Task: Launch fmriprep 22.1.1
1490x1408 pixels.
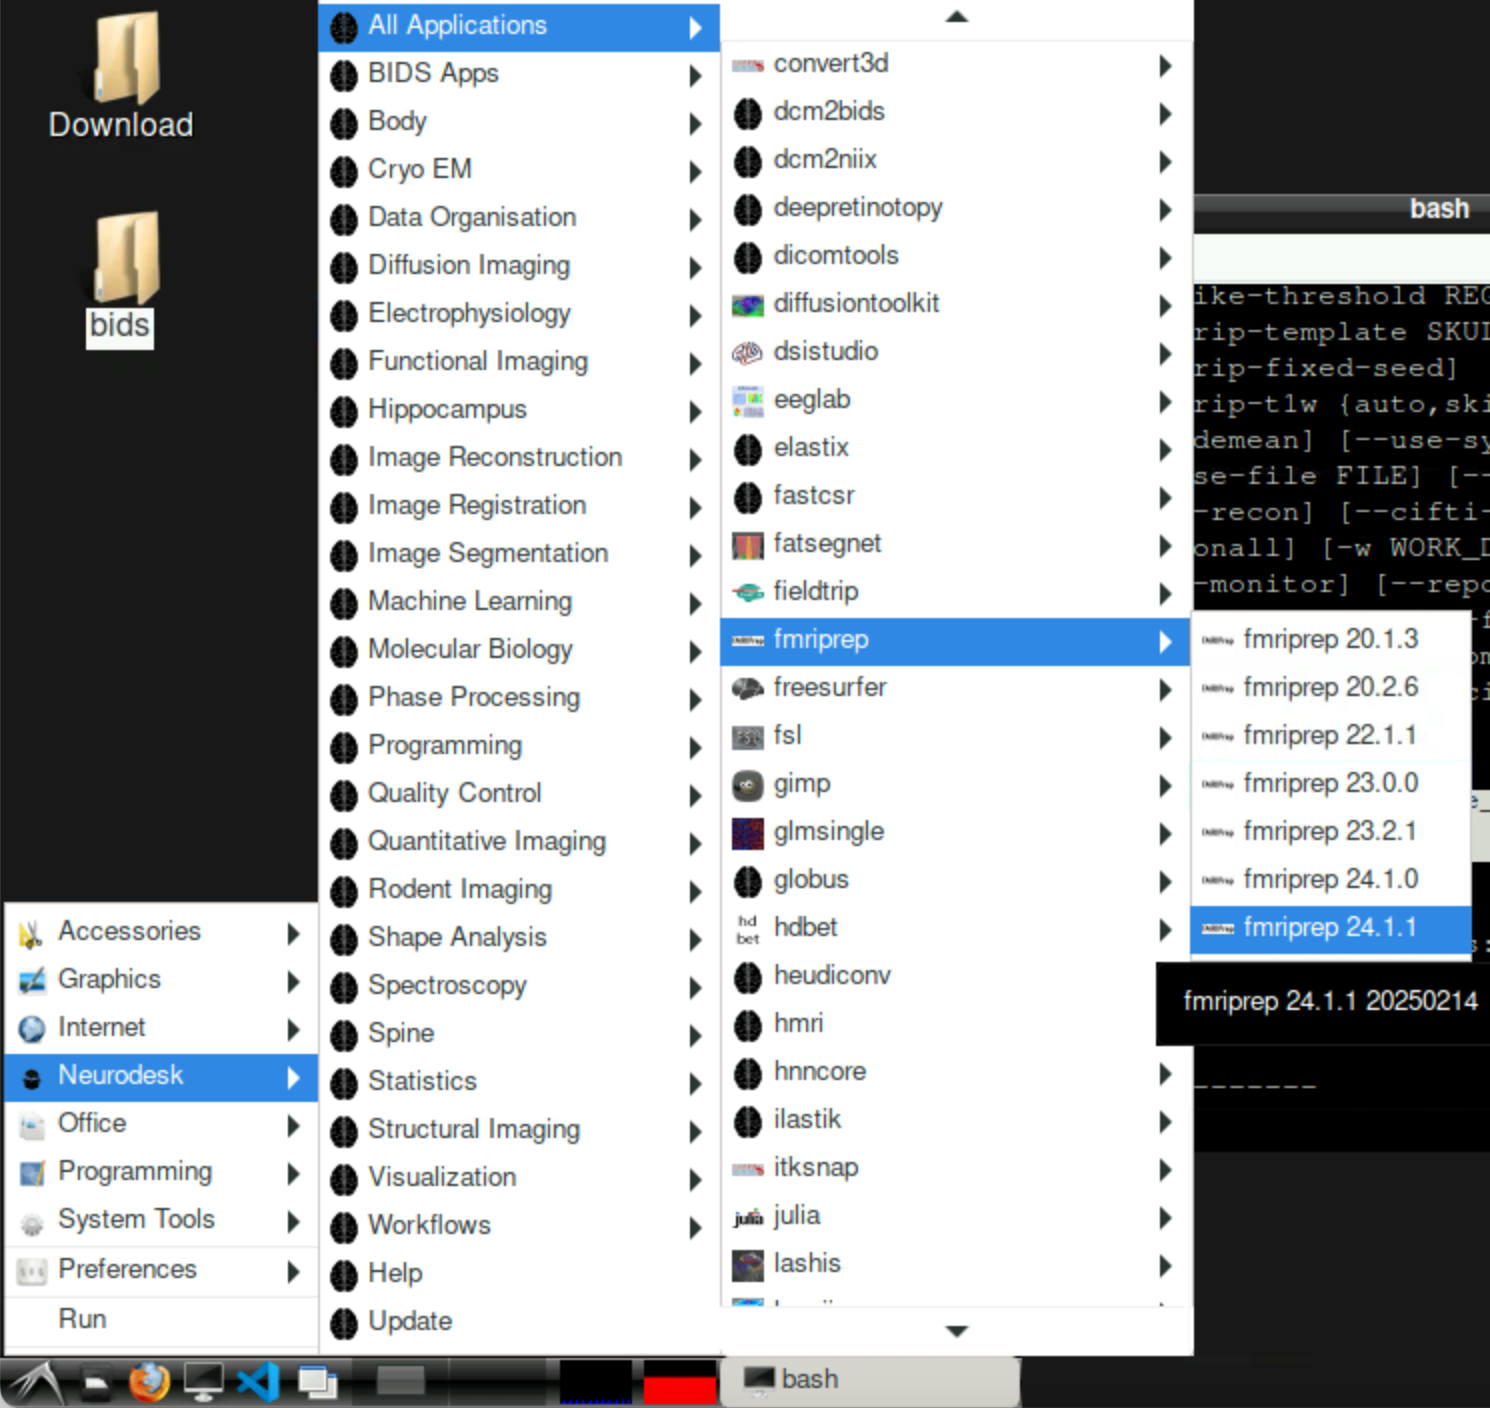Action: pyautogui.click(x=1330, y=736)
